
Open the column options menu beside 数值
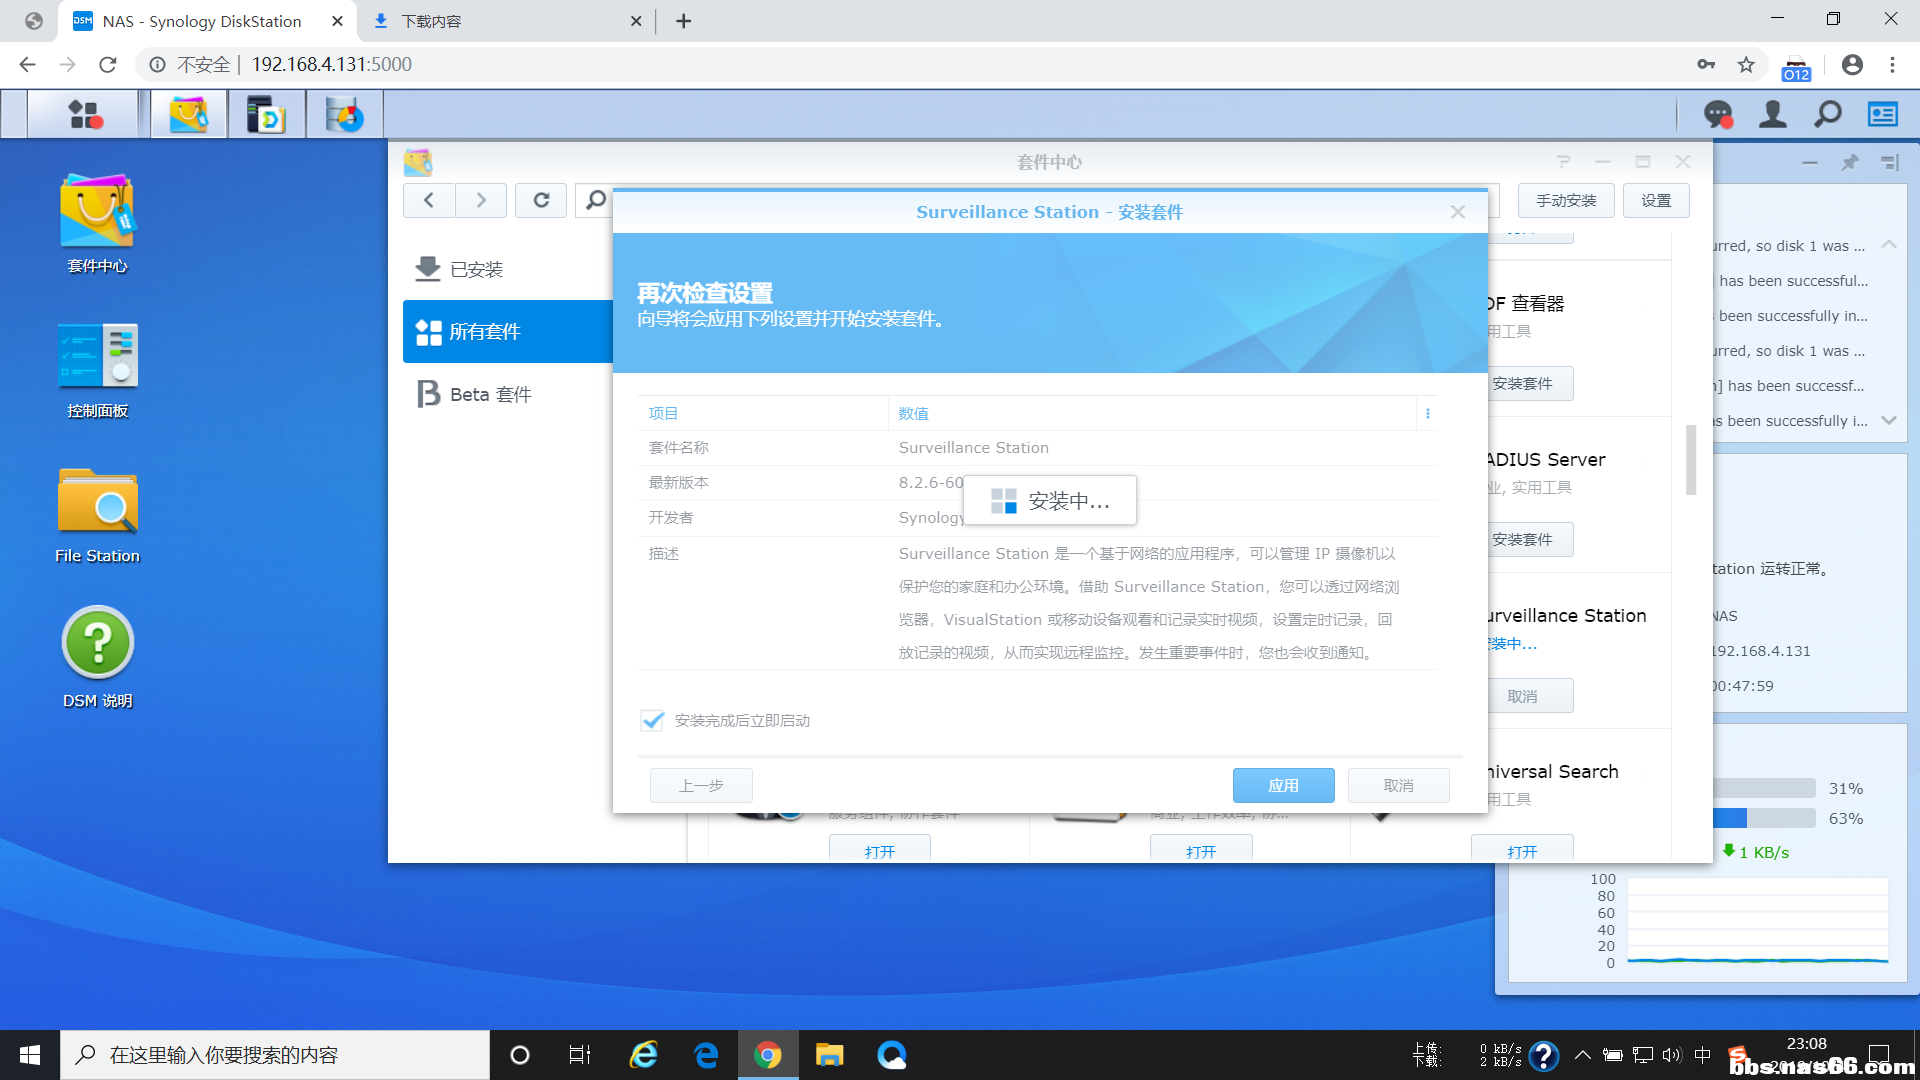click(1428, 413)
